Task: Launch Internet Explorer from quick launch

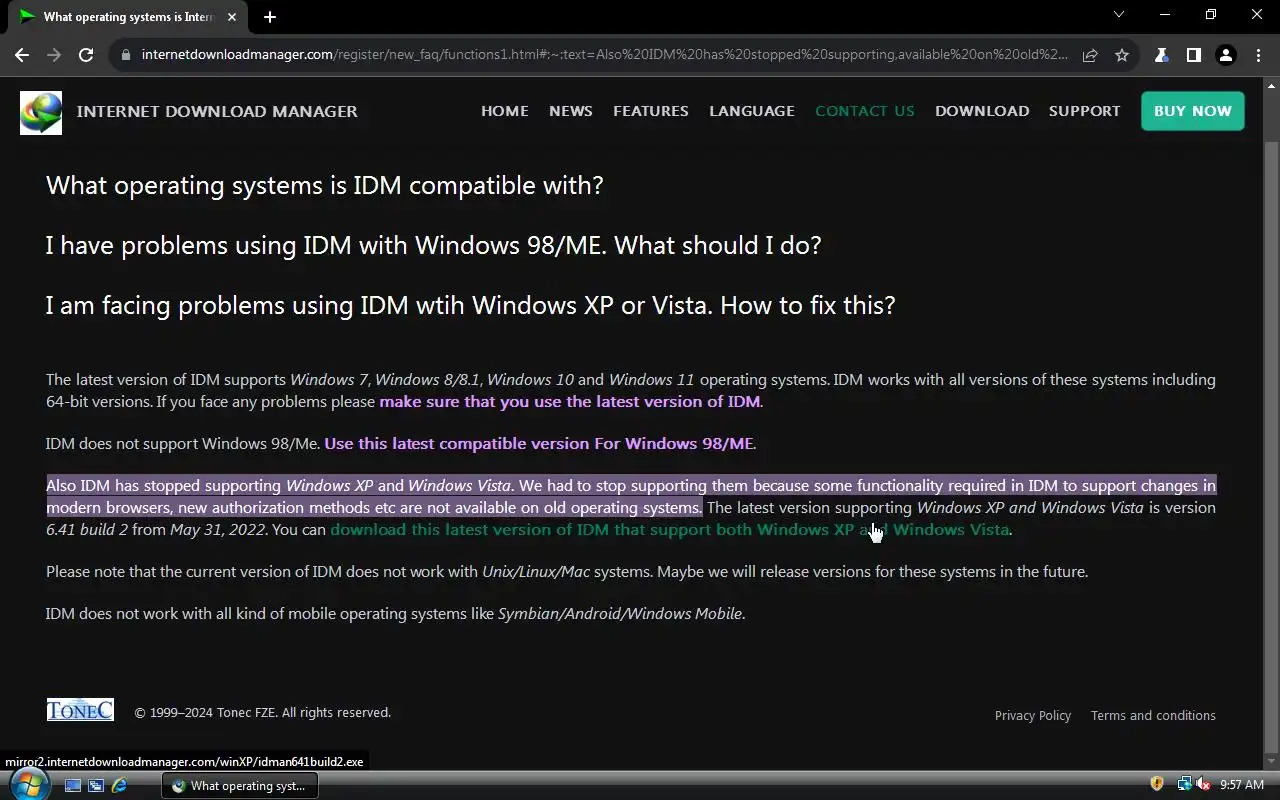Action: tap(120, 786)
